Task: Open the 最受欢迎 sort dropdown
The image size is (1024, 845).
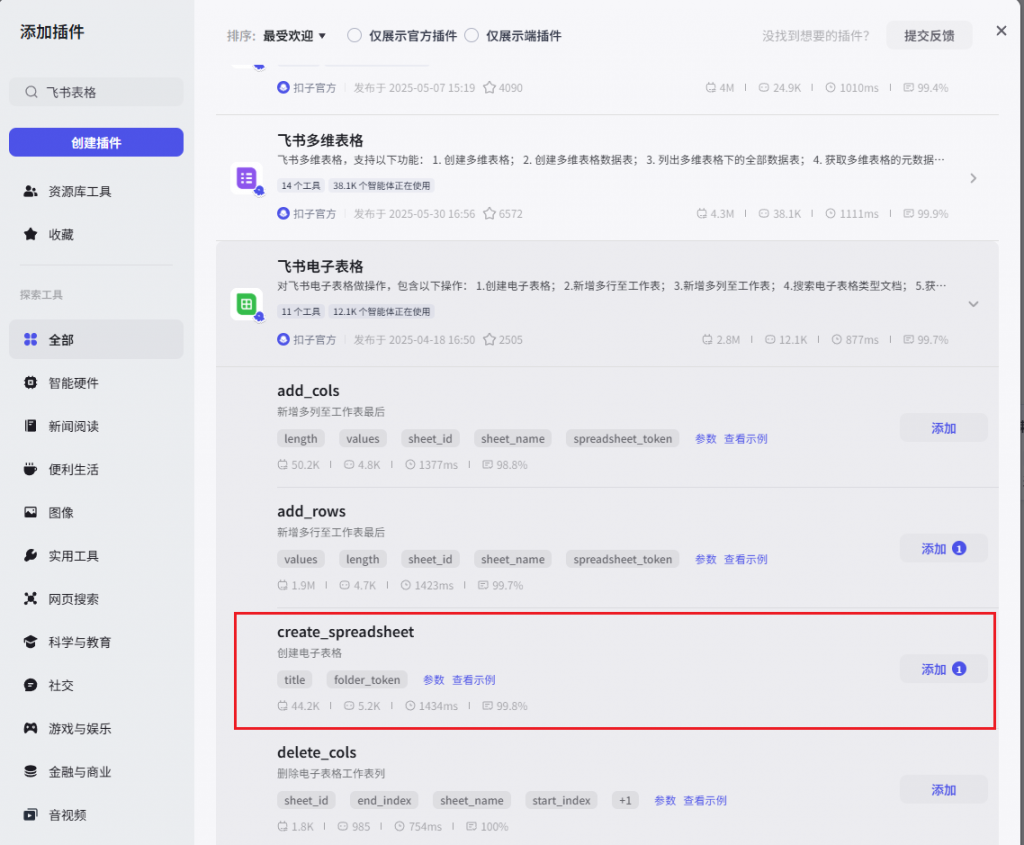Action: pyautogui.click(x=294, y=36)
